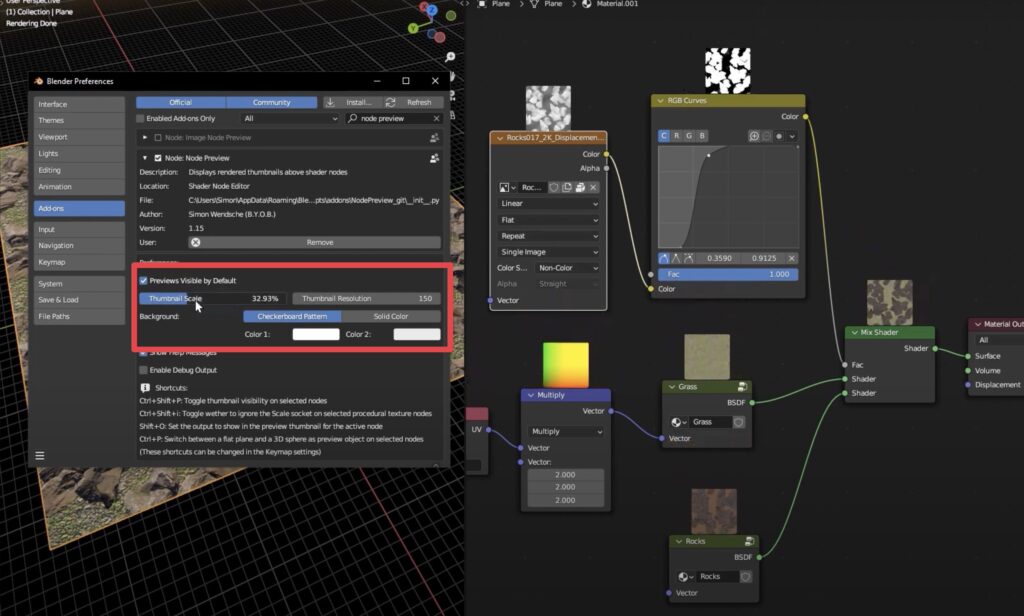
Task: Open the Single Image source dropdown
Action: (x=549, y=252)
